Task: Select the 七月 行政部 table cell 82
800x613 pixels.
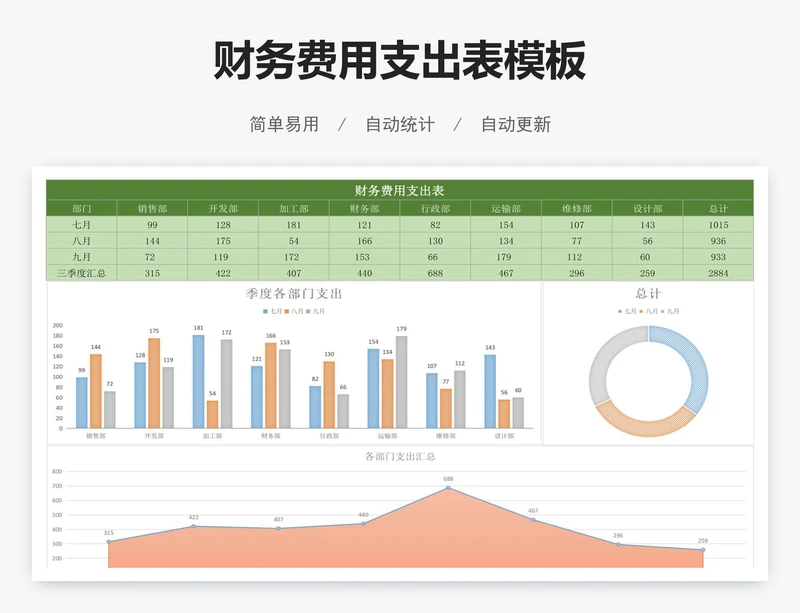Action: [x=435, y=225]
